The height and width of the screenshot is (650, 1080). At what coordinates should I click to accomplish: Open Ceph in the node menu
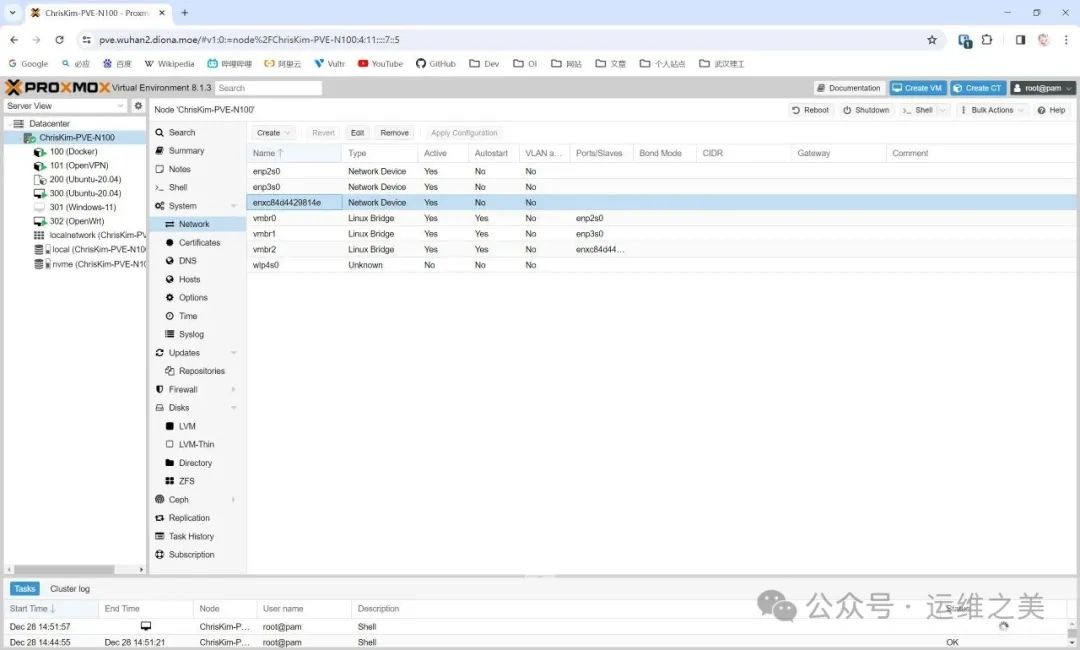click(178, 499)
